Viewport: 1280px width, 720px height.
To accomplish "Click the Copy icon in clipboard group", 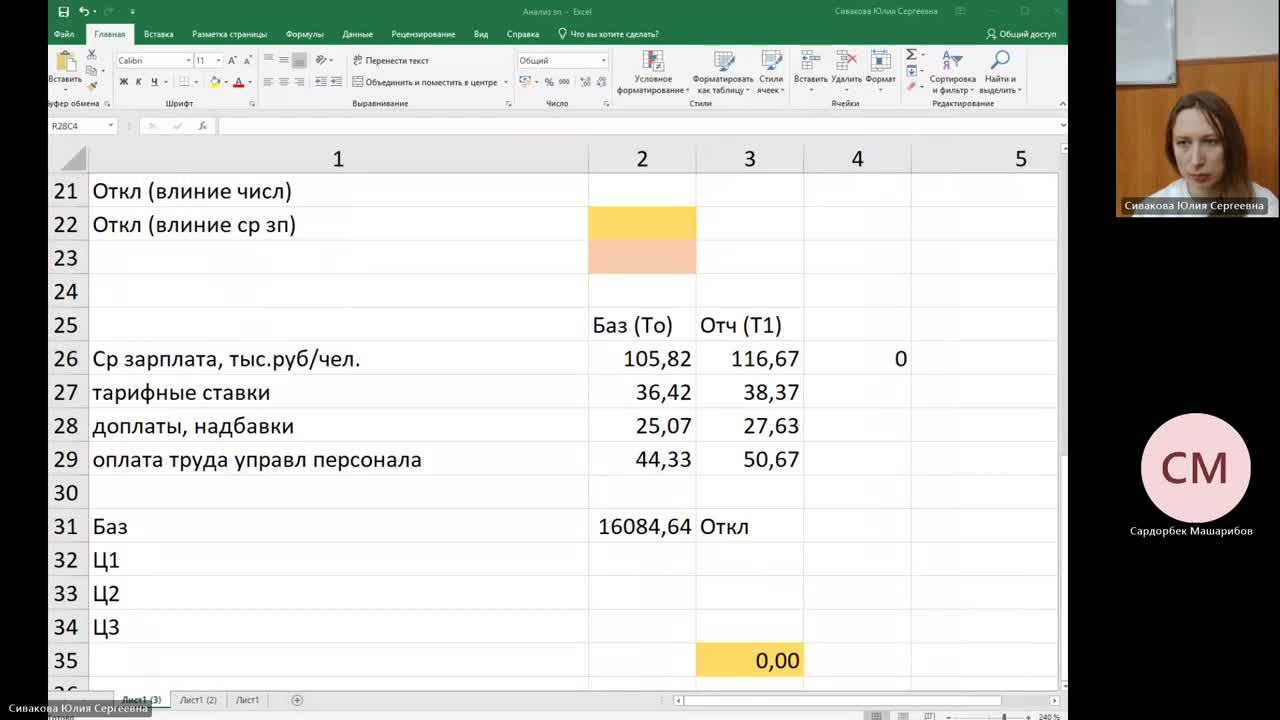I will click(91, 70).
